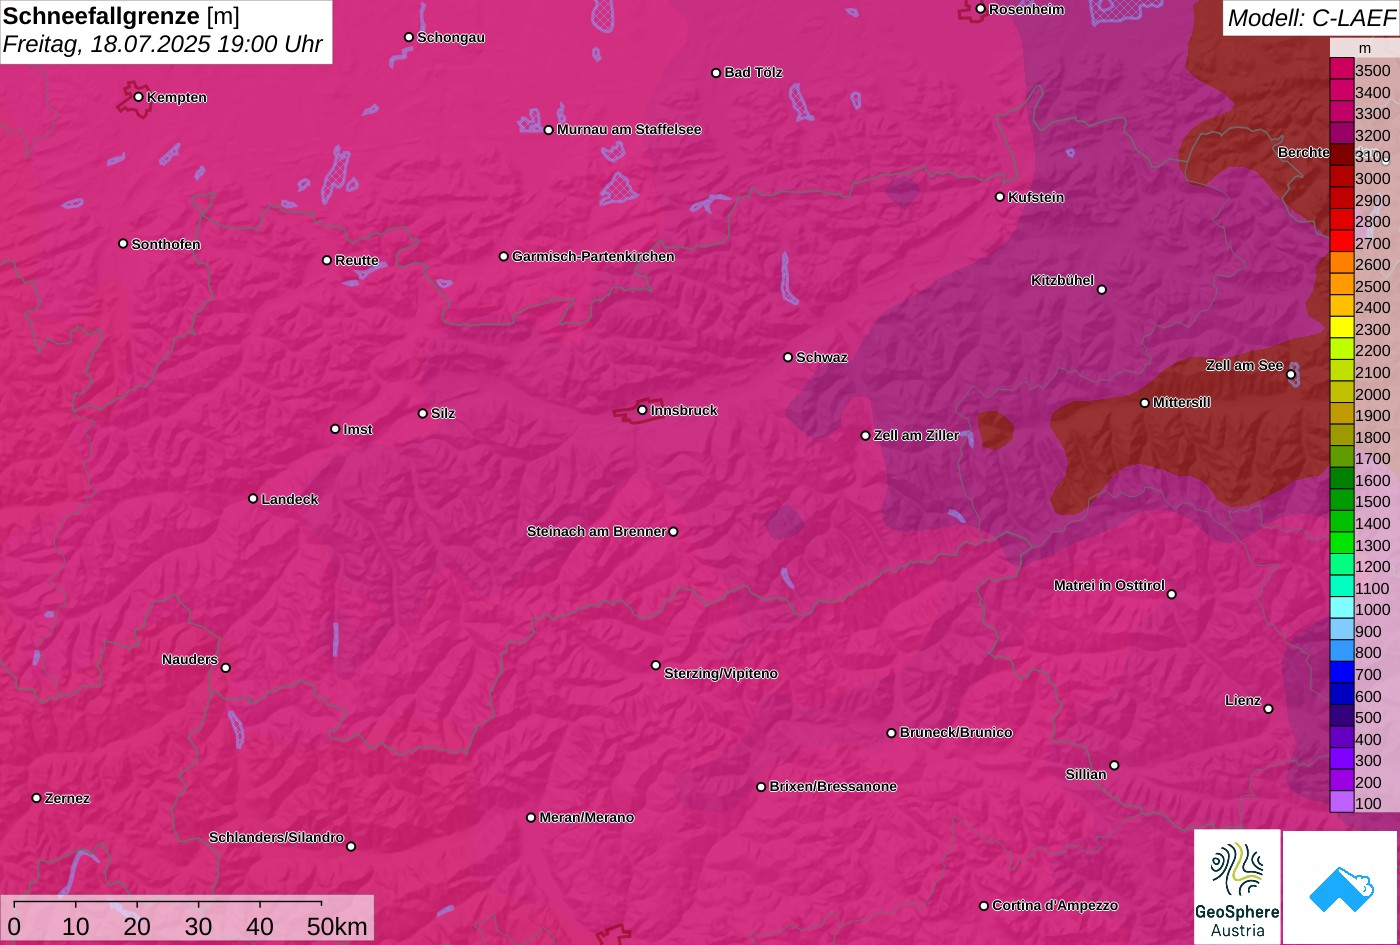This screenshot has height=945, width=1400.
Task: Click the '50km' scale bar label
Action: pyautogui.click(x=337, y=926)
